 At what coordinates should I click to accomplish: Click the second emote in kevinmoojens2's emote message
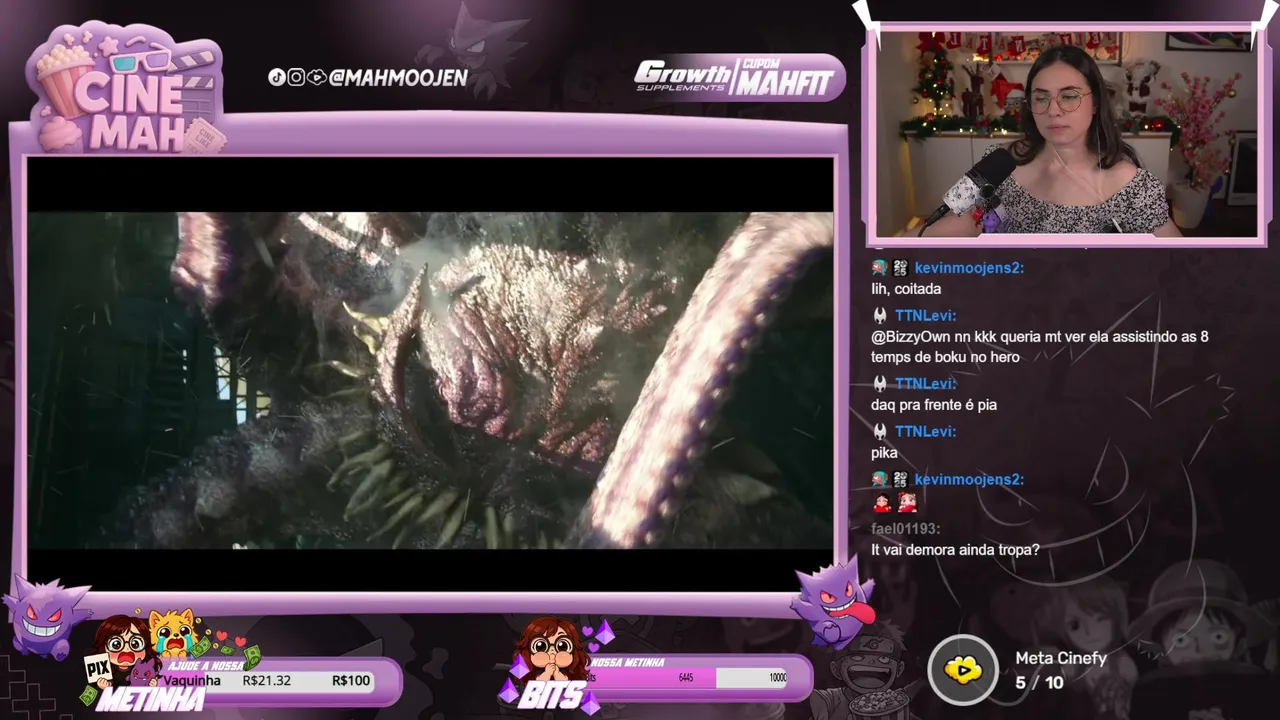click(906, 503)
